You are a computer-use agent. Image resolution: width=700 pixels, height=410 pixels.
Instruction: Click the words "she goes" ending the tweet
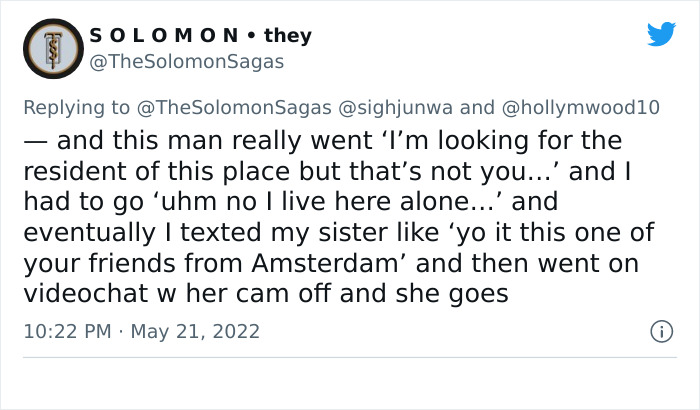coord(468,296)
